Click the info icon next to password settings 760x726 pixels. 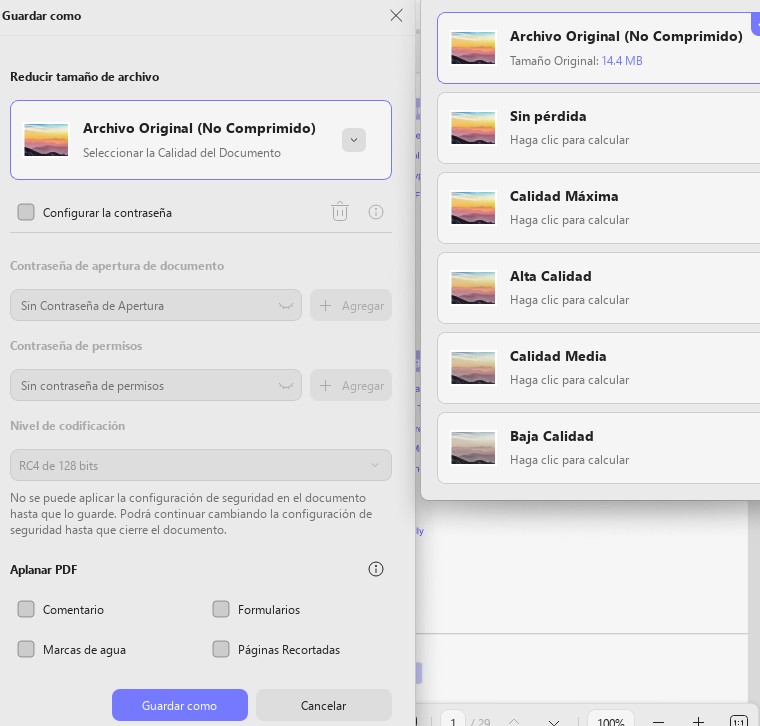[x=376, y=212]
